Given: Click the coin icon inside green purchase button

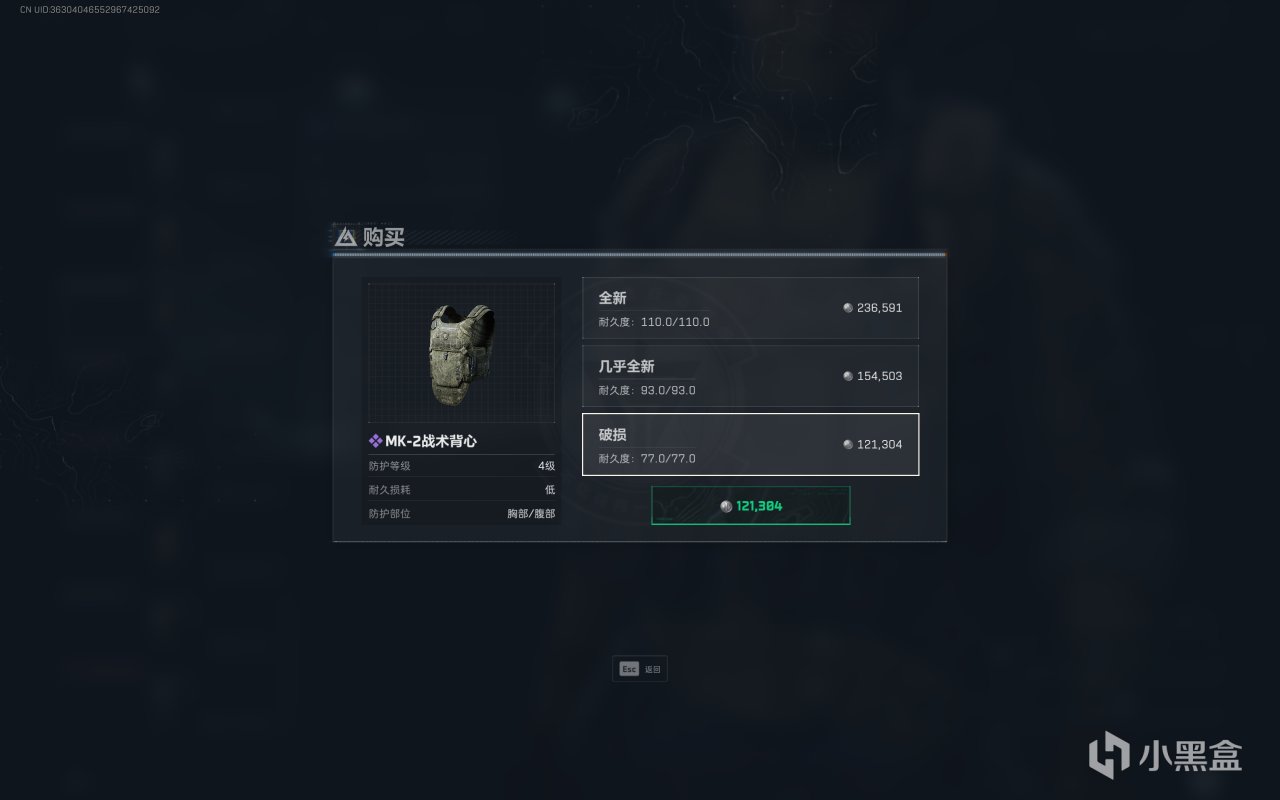Looking at the screenshot, I should (726, 506).
